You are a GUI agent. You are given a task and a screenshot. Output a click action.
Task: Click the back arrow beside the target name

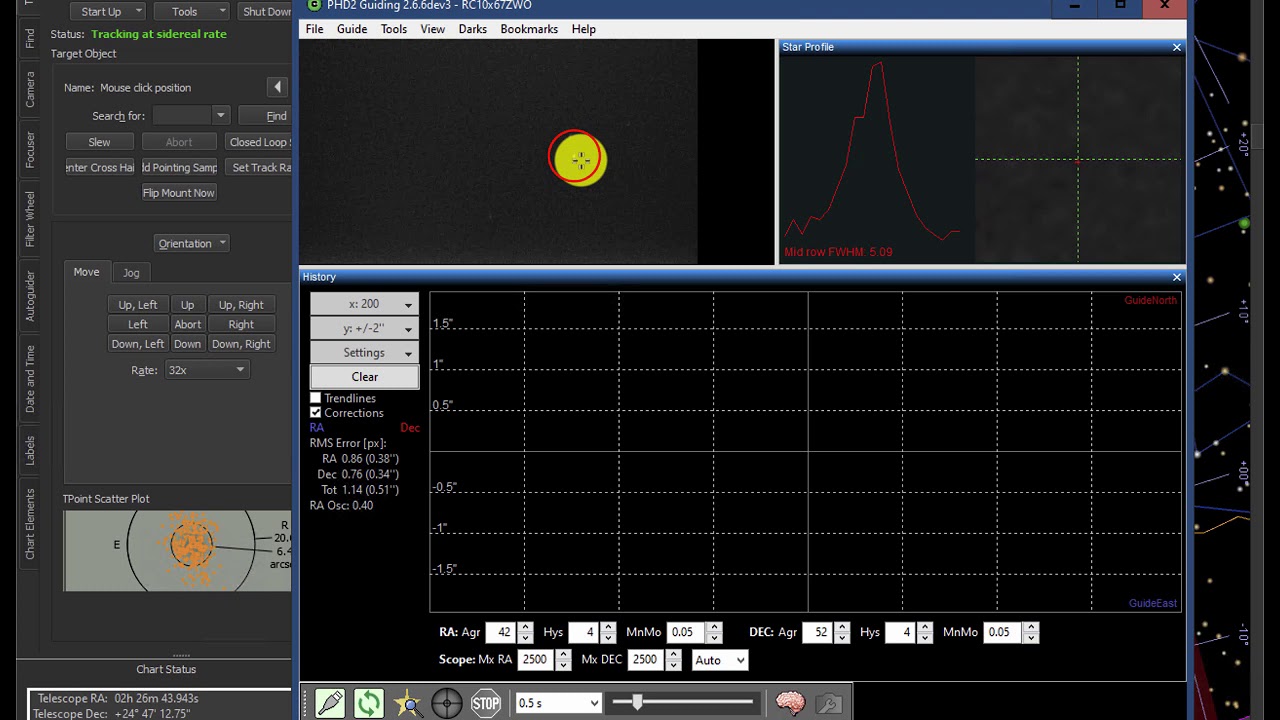[x=278, y=87]
